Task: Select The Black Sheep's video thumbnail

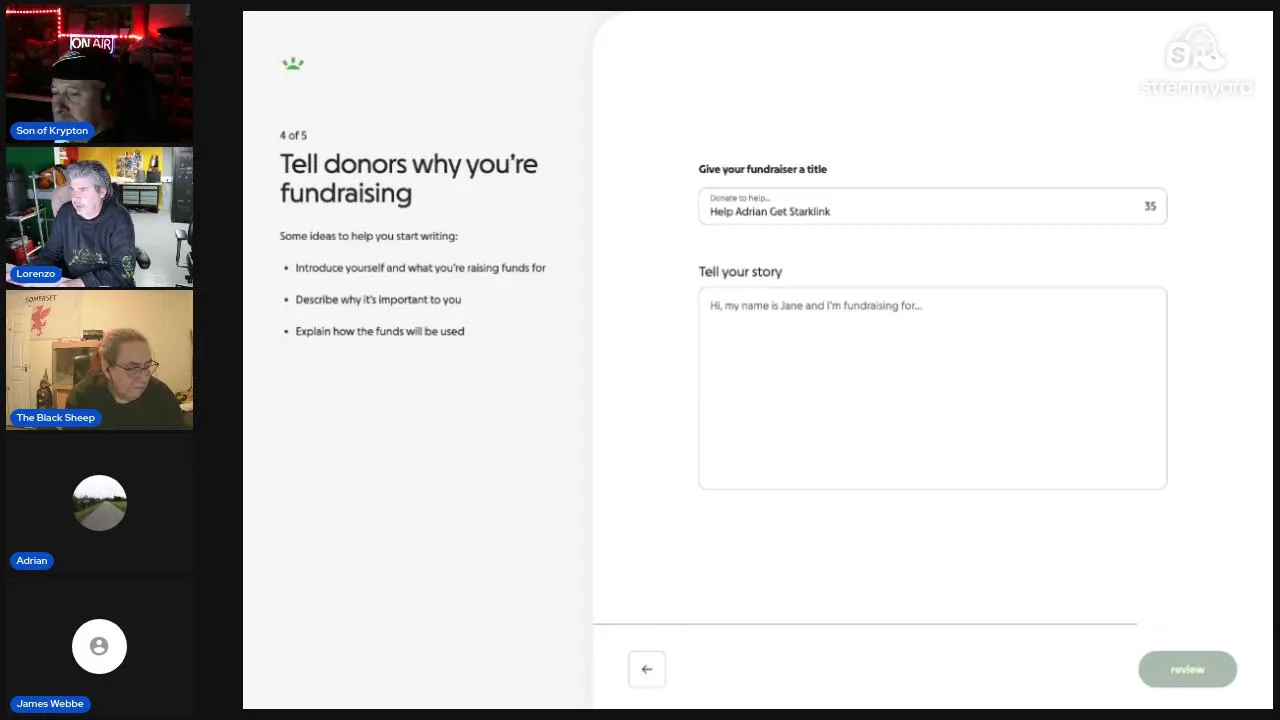Action: [x=99, y=360]
